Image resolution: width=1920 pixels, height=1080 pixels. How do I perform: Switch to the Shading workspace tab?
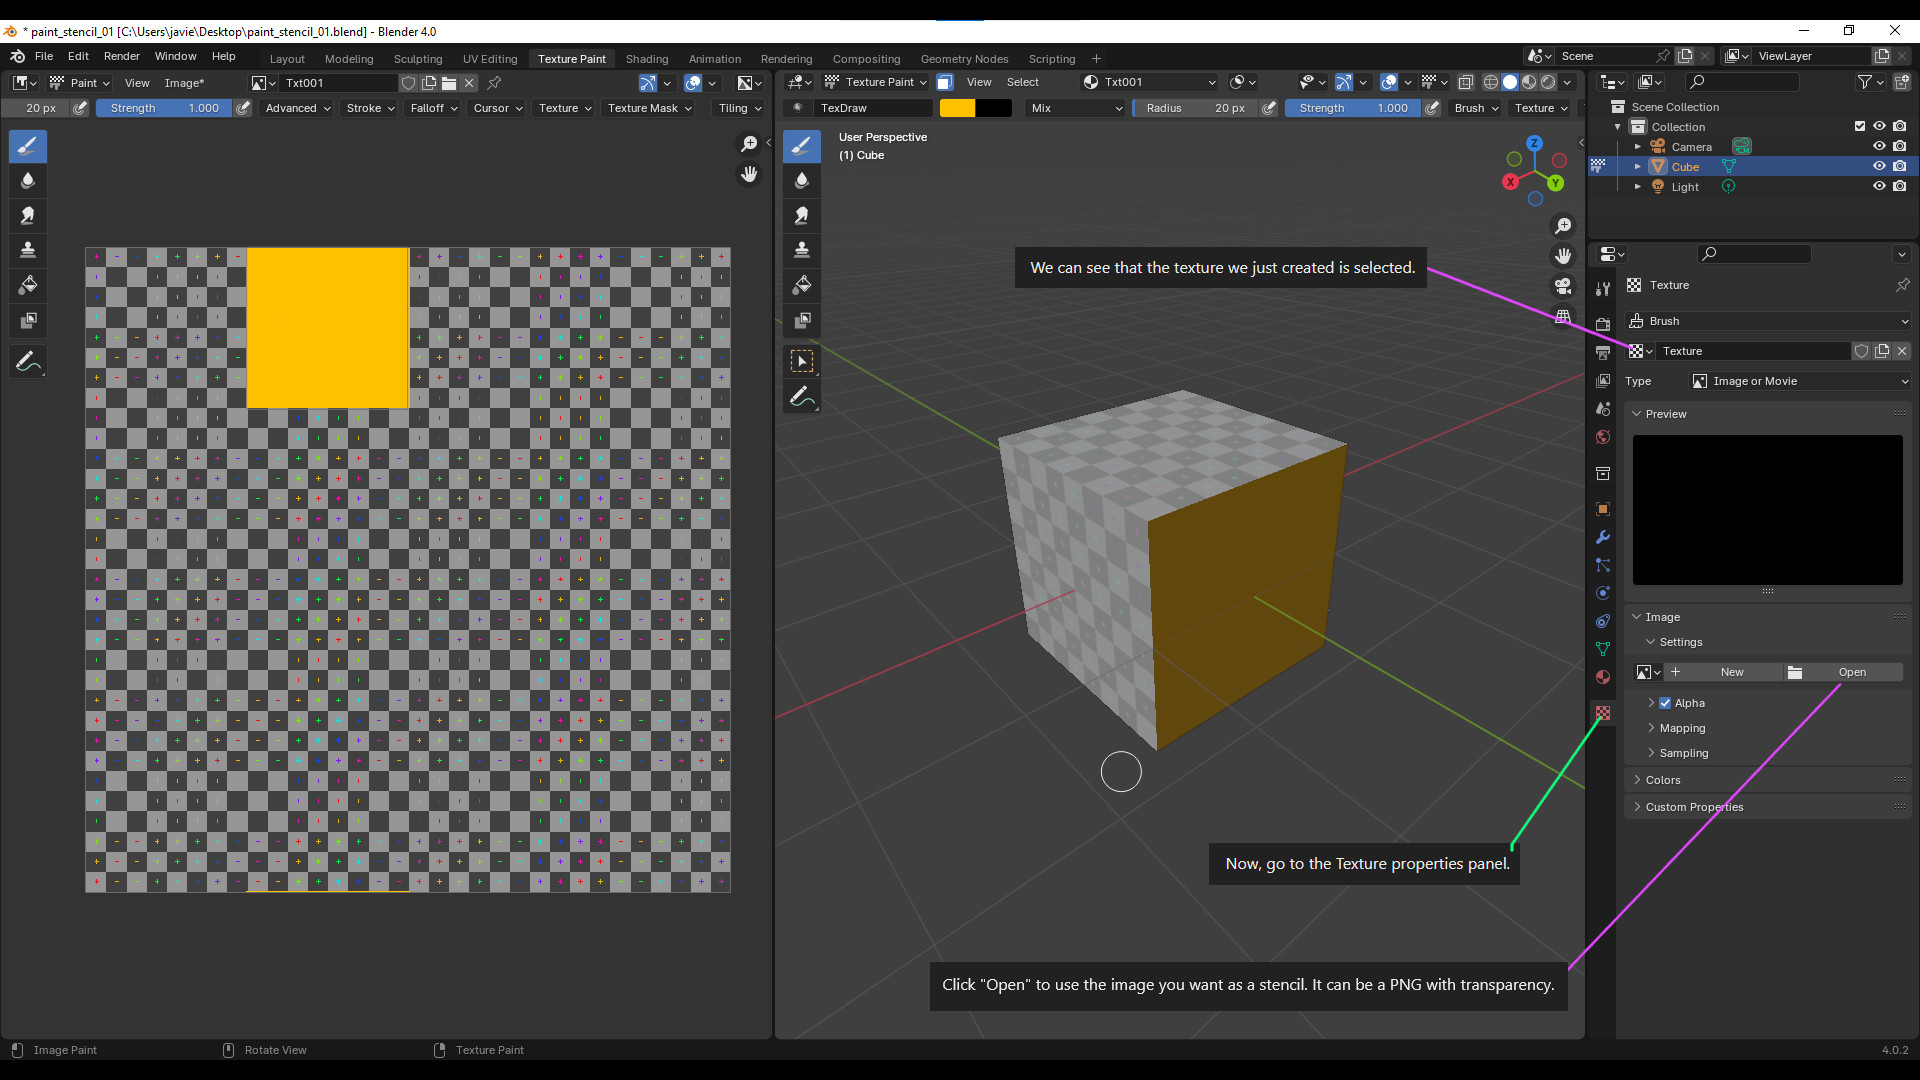click(x=646, y=59)
